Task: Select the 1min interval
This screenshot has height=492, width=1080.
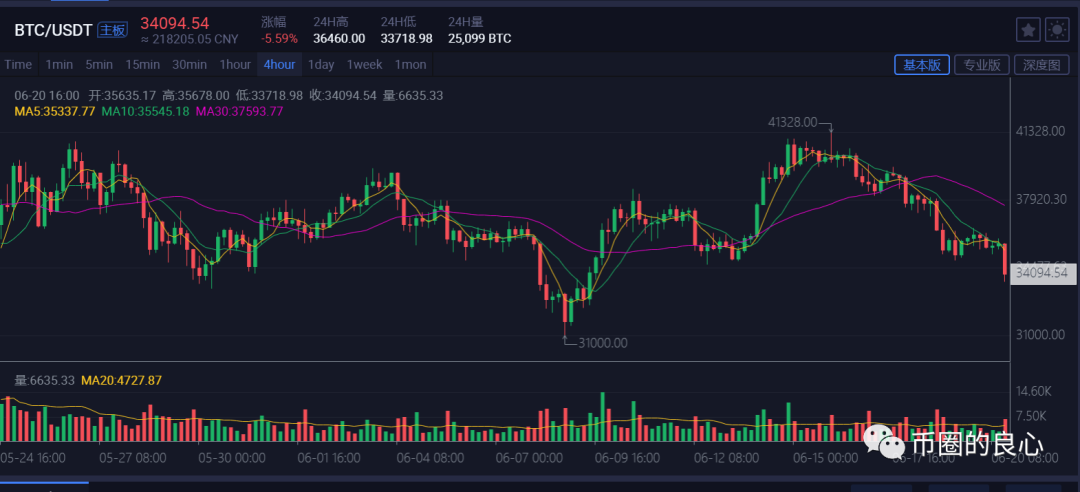Action: coord(59,65)
